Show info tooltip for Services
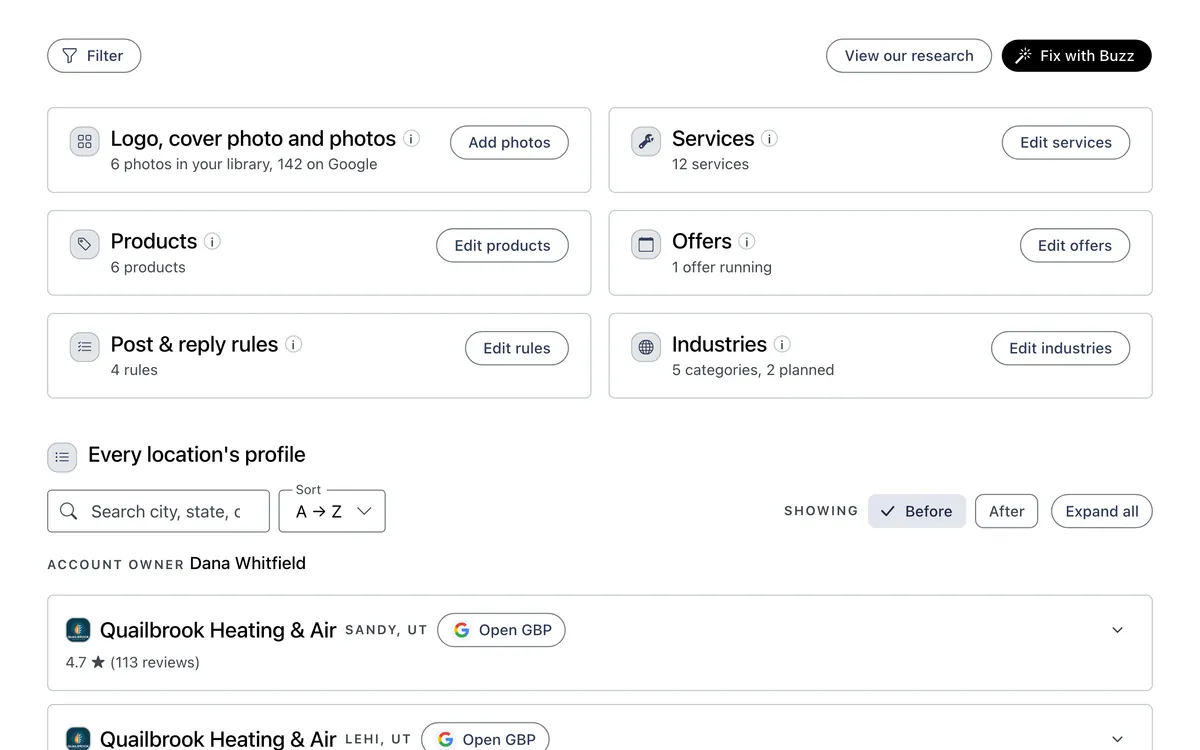The width and height of the screenshot is (1200, 750). (769, 139)
